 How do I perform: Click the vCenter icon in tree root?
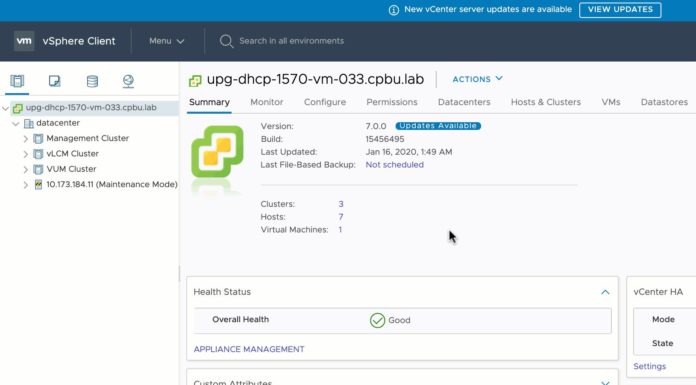(x=18, y=108)
